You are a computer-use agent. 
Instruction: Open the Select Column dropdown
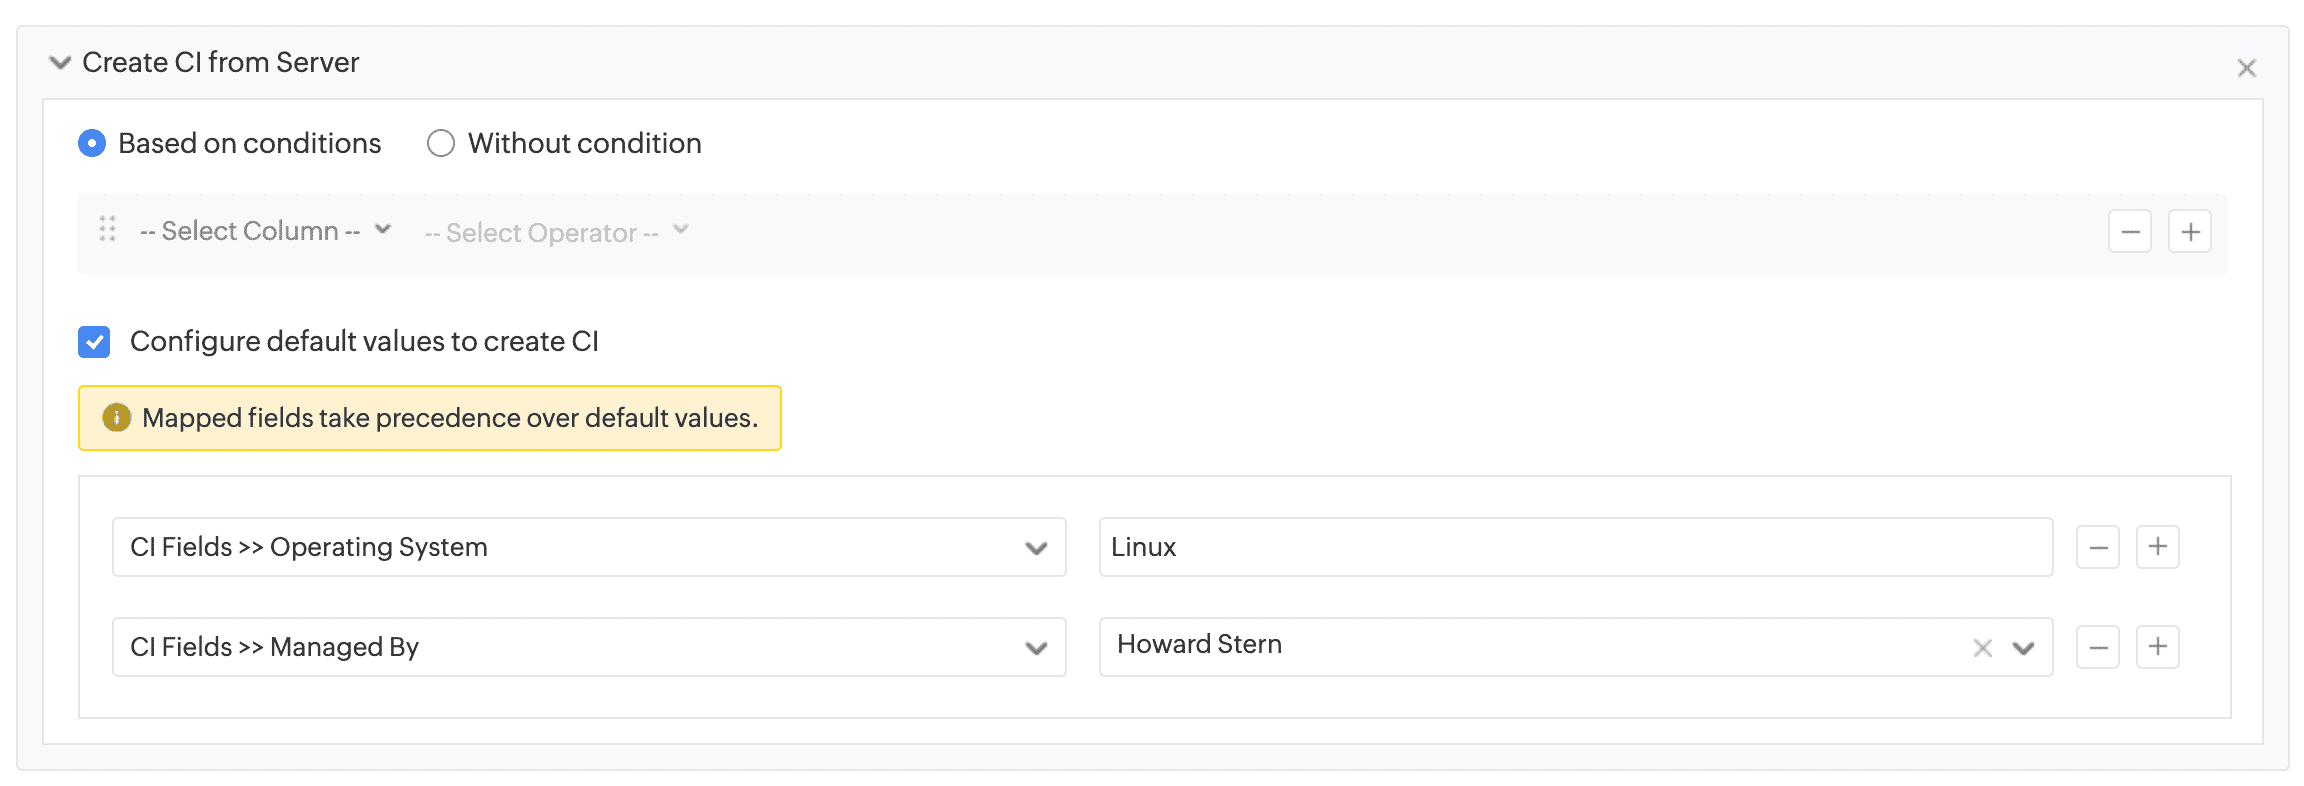tap(265, 231)
